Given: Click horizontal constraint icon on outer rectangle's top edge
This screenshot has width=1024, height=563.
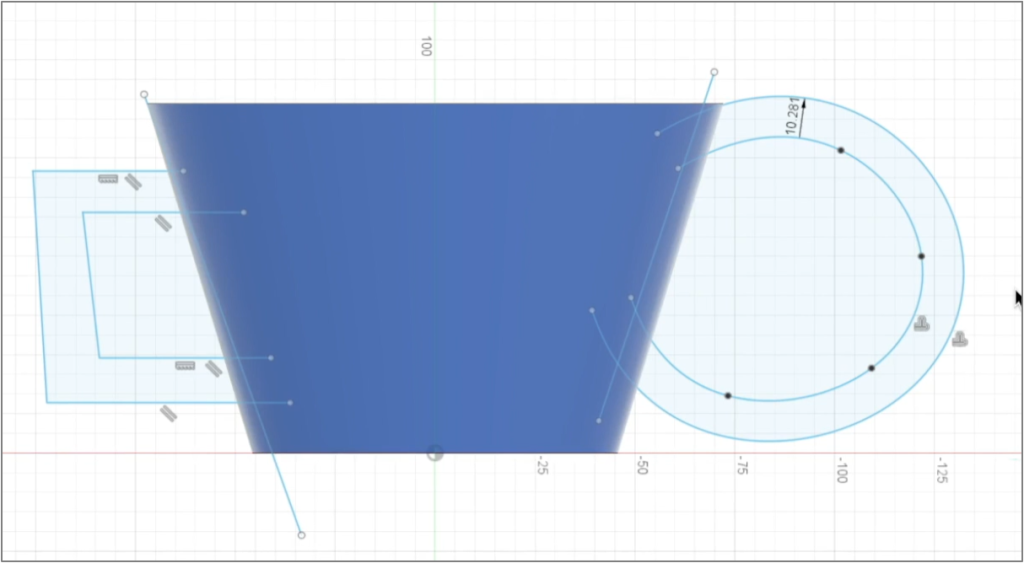Looking at the screenshot, I should [108, 179].
